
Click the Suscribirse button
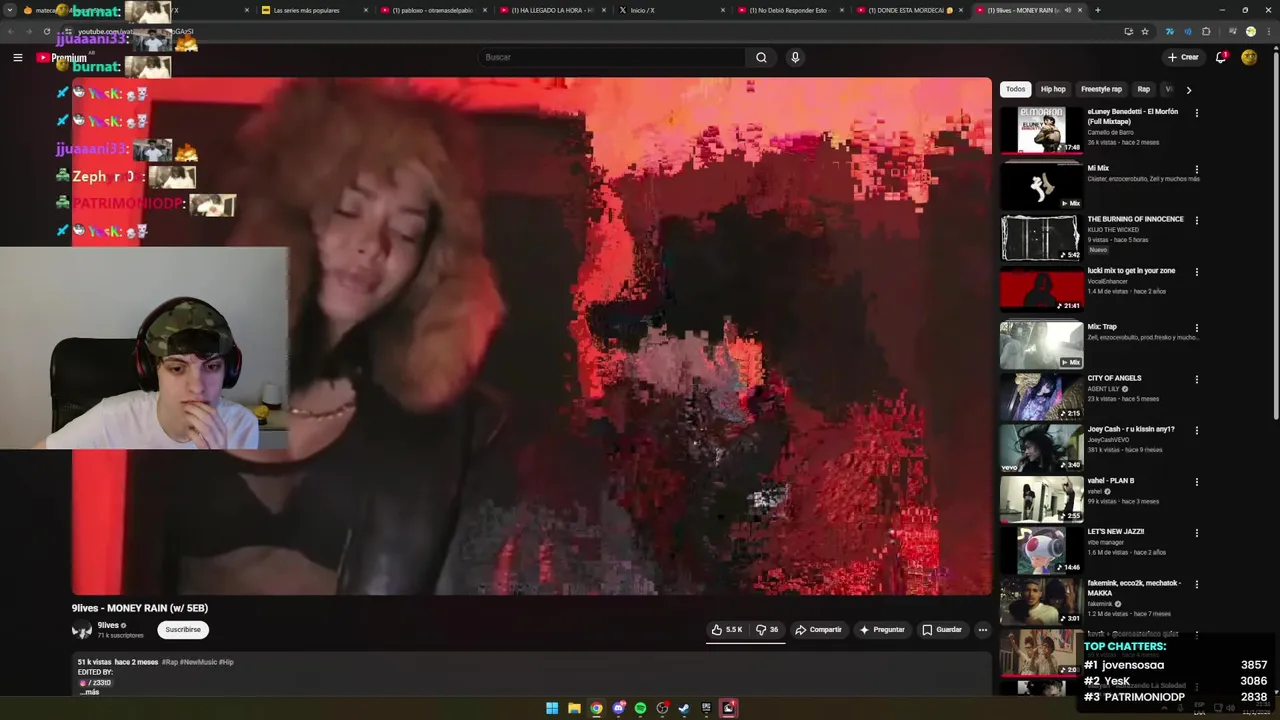coord(183,630)
